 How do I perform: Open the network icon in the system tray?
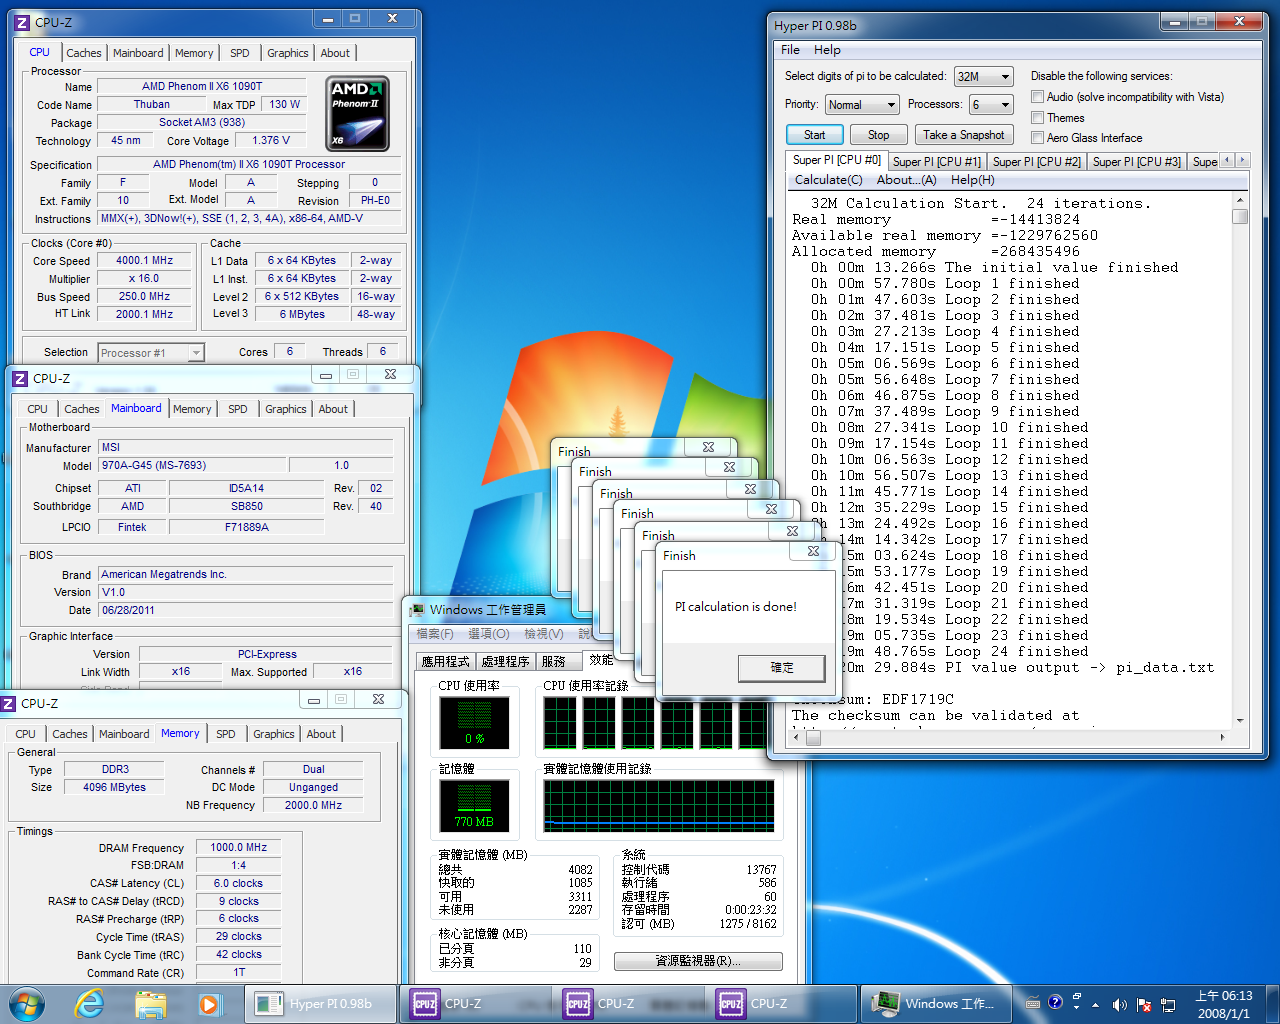[x=1167, y=1005]
